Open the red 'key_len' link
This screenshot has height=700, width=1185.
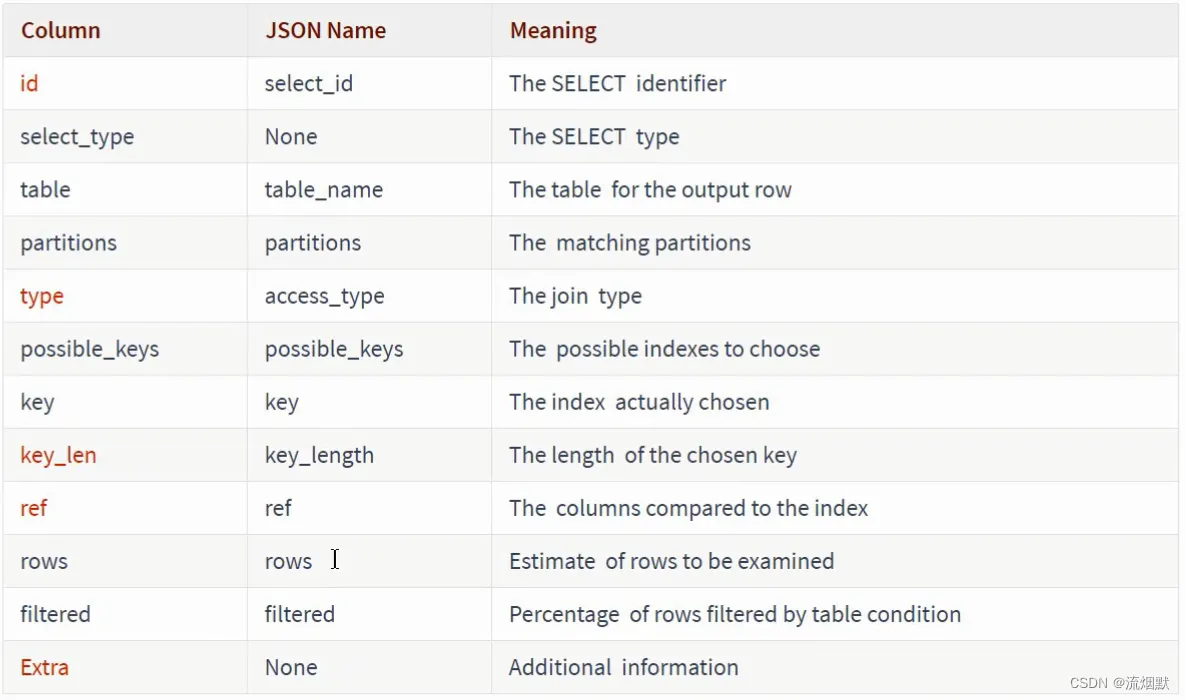(58, 456)
